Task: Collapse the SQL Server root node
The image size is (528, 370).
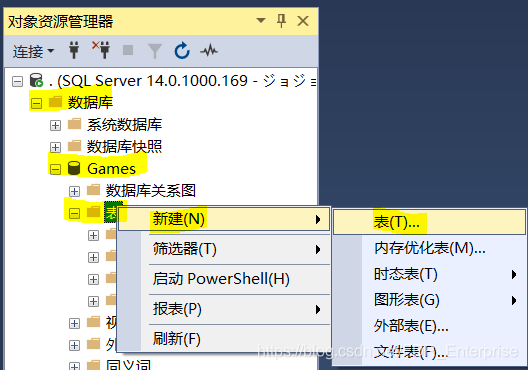Action: [x=18, y=81]
